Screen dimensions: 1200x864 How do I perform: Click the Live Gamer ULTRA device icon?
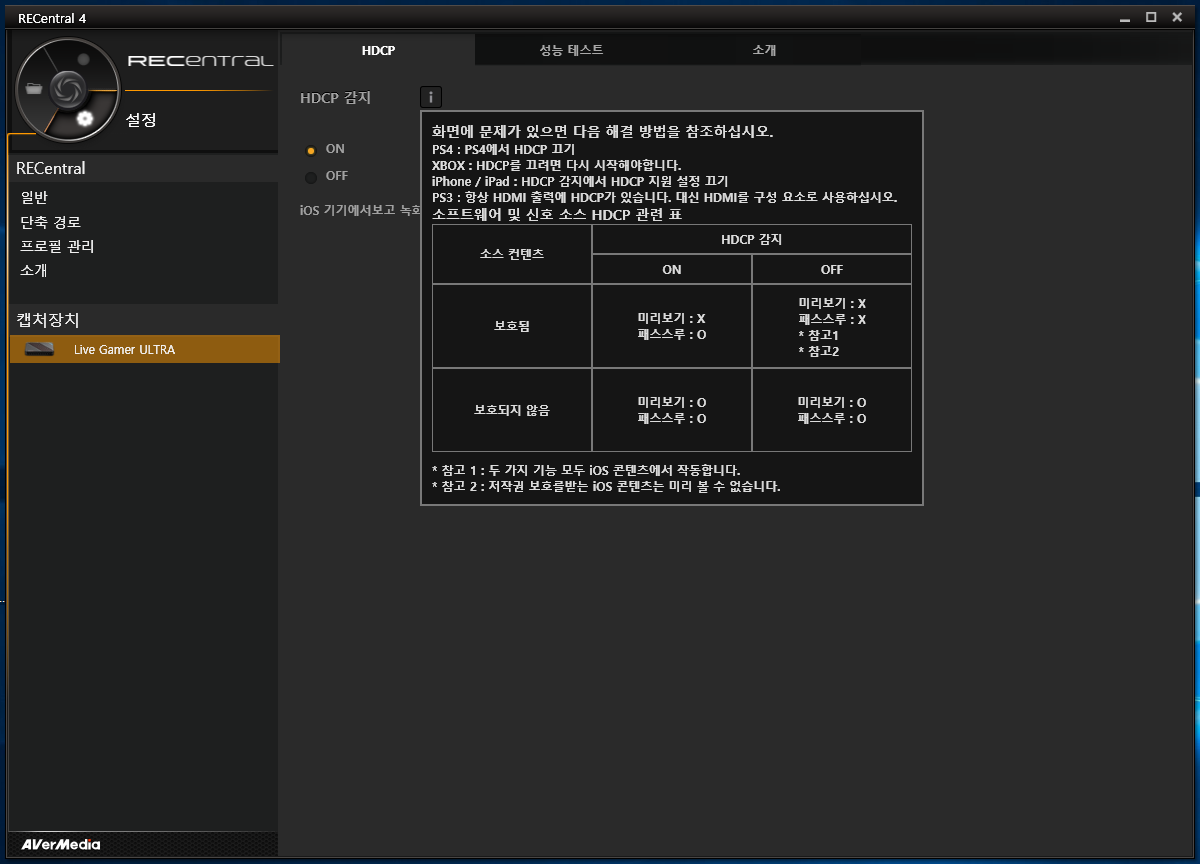pyautogui.click(x=39, y=349)
